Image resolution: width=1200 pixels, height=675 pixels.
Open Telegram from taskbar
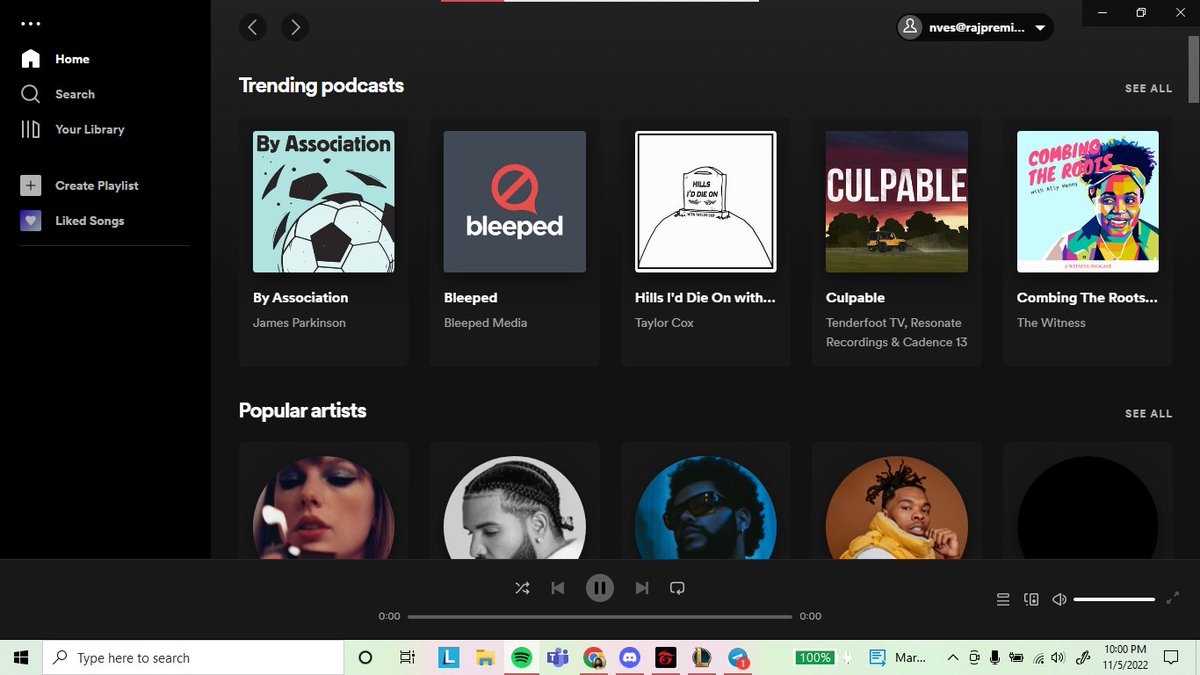click(x=738, y=658)
